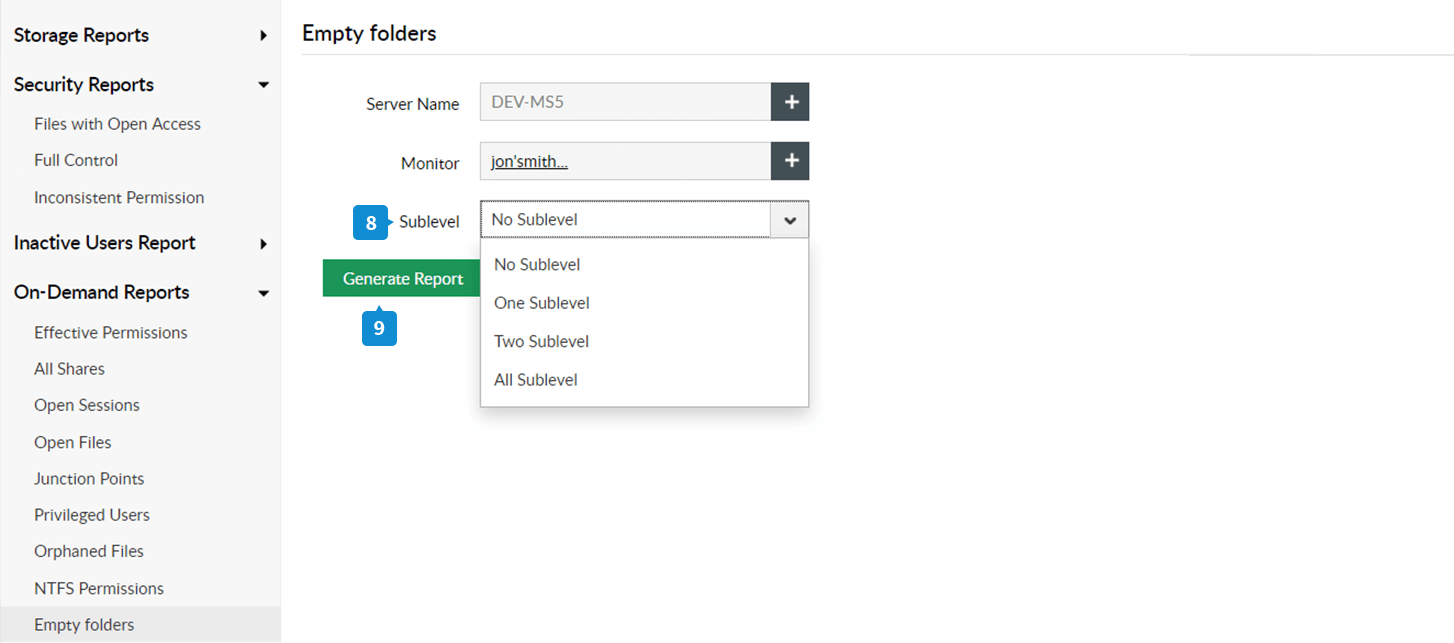The image size is (1454, 643).
Task: Open the NTFS Permissions report
Action: coord(99,589)
